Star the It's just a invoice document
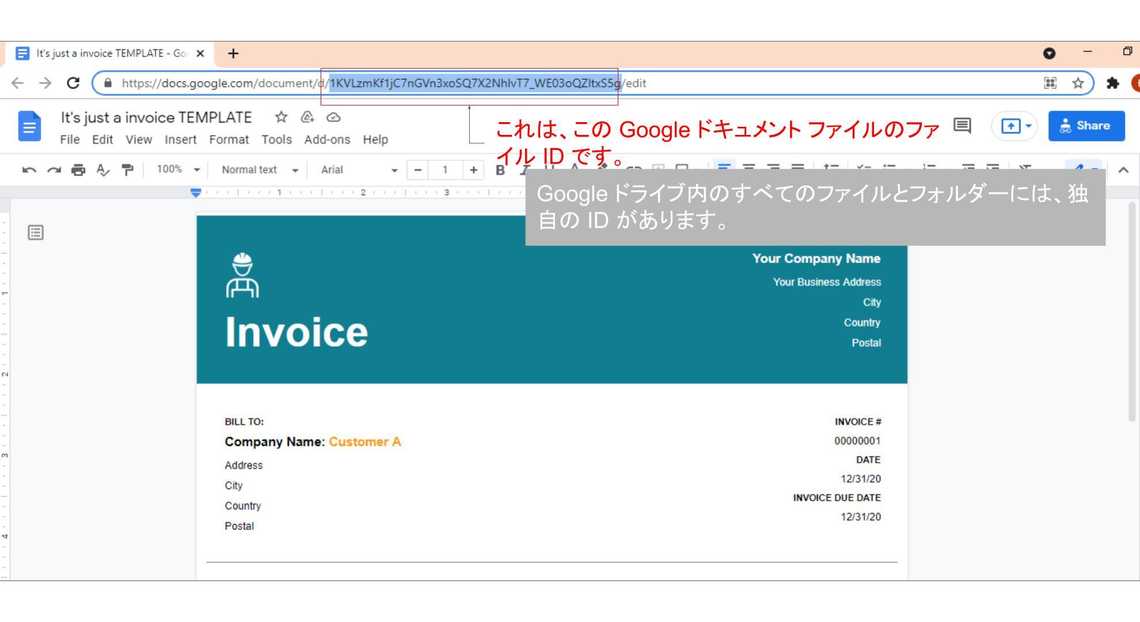The height and width of the screenshot is (622, 1140). coord(281,118)
